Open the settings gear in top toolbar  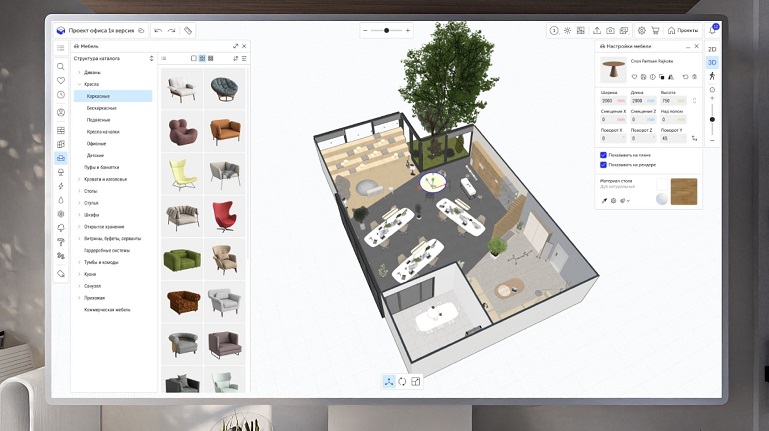pos(641,31)
